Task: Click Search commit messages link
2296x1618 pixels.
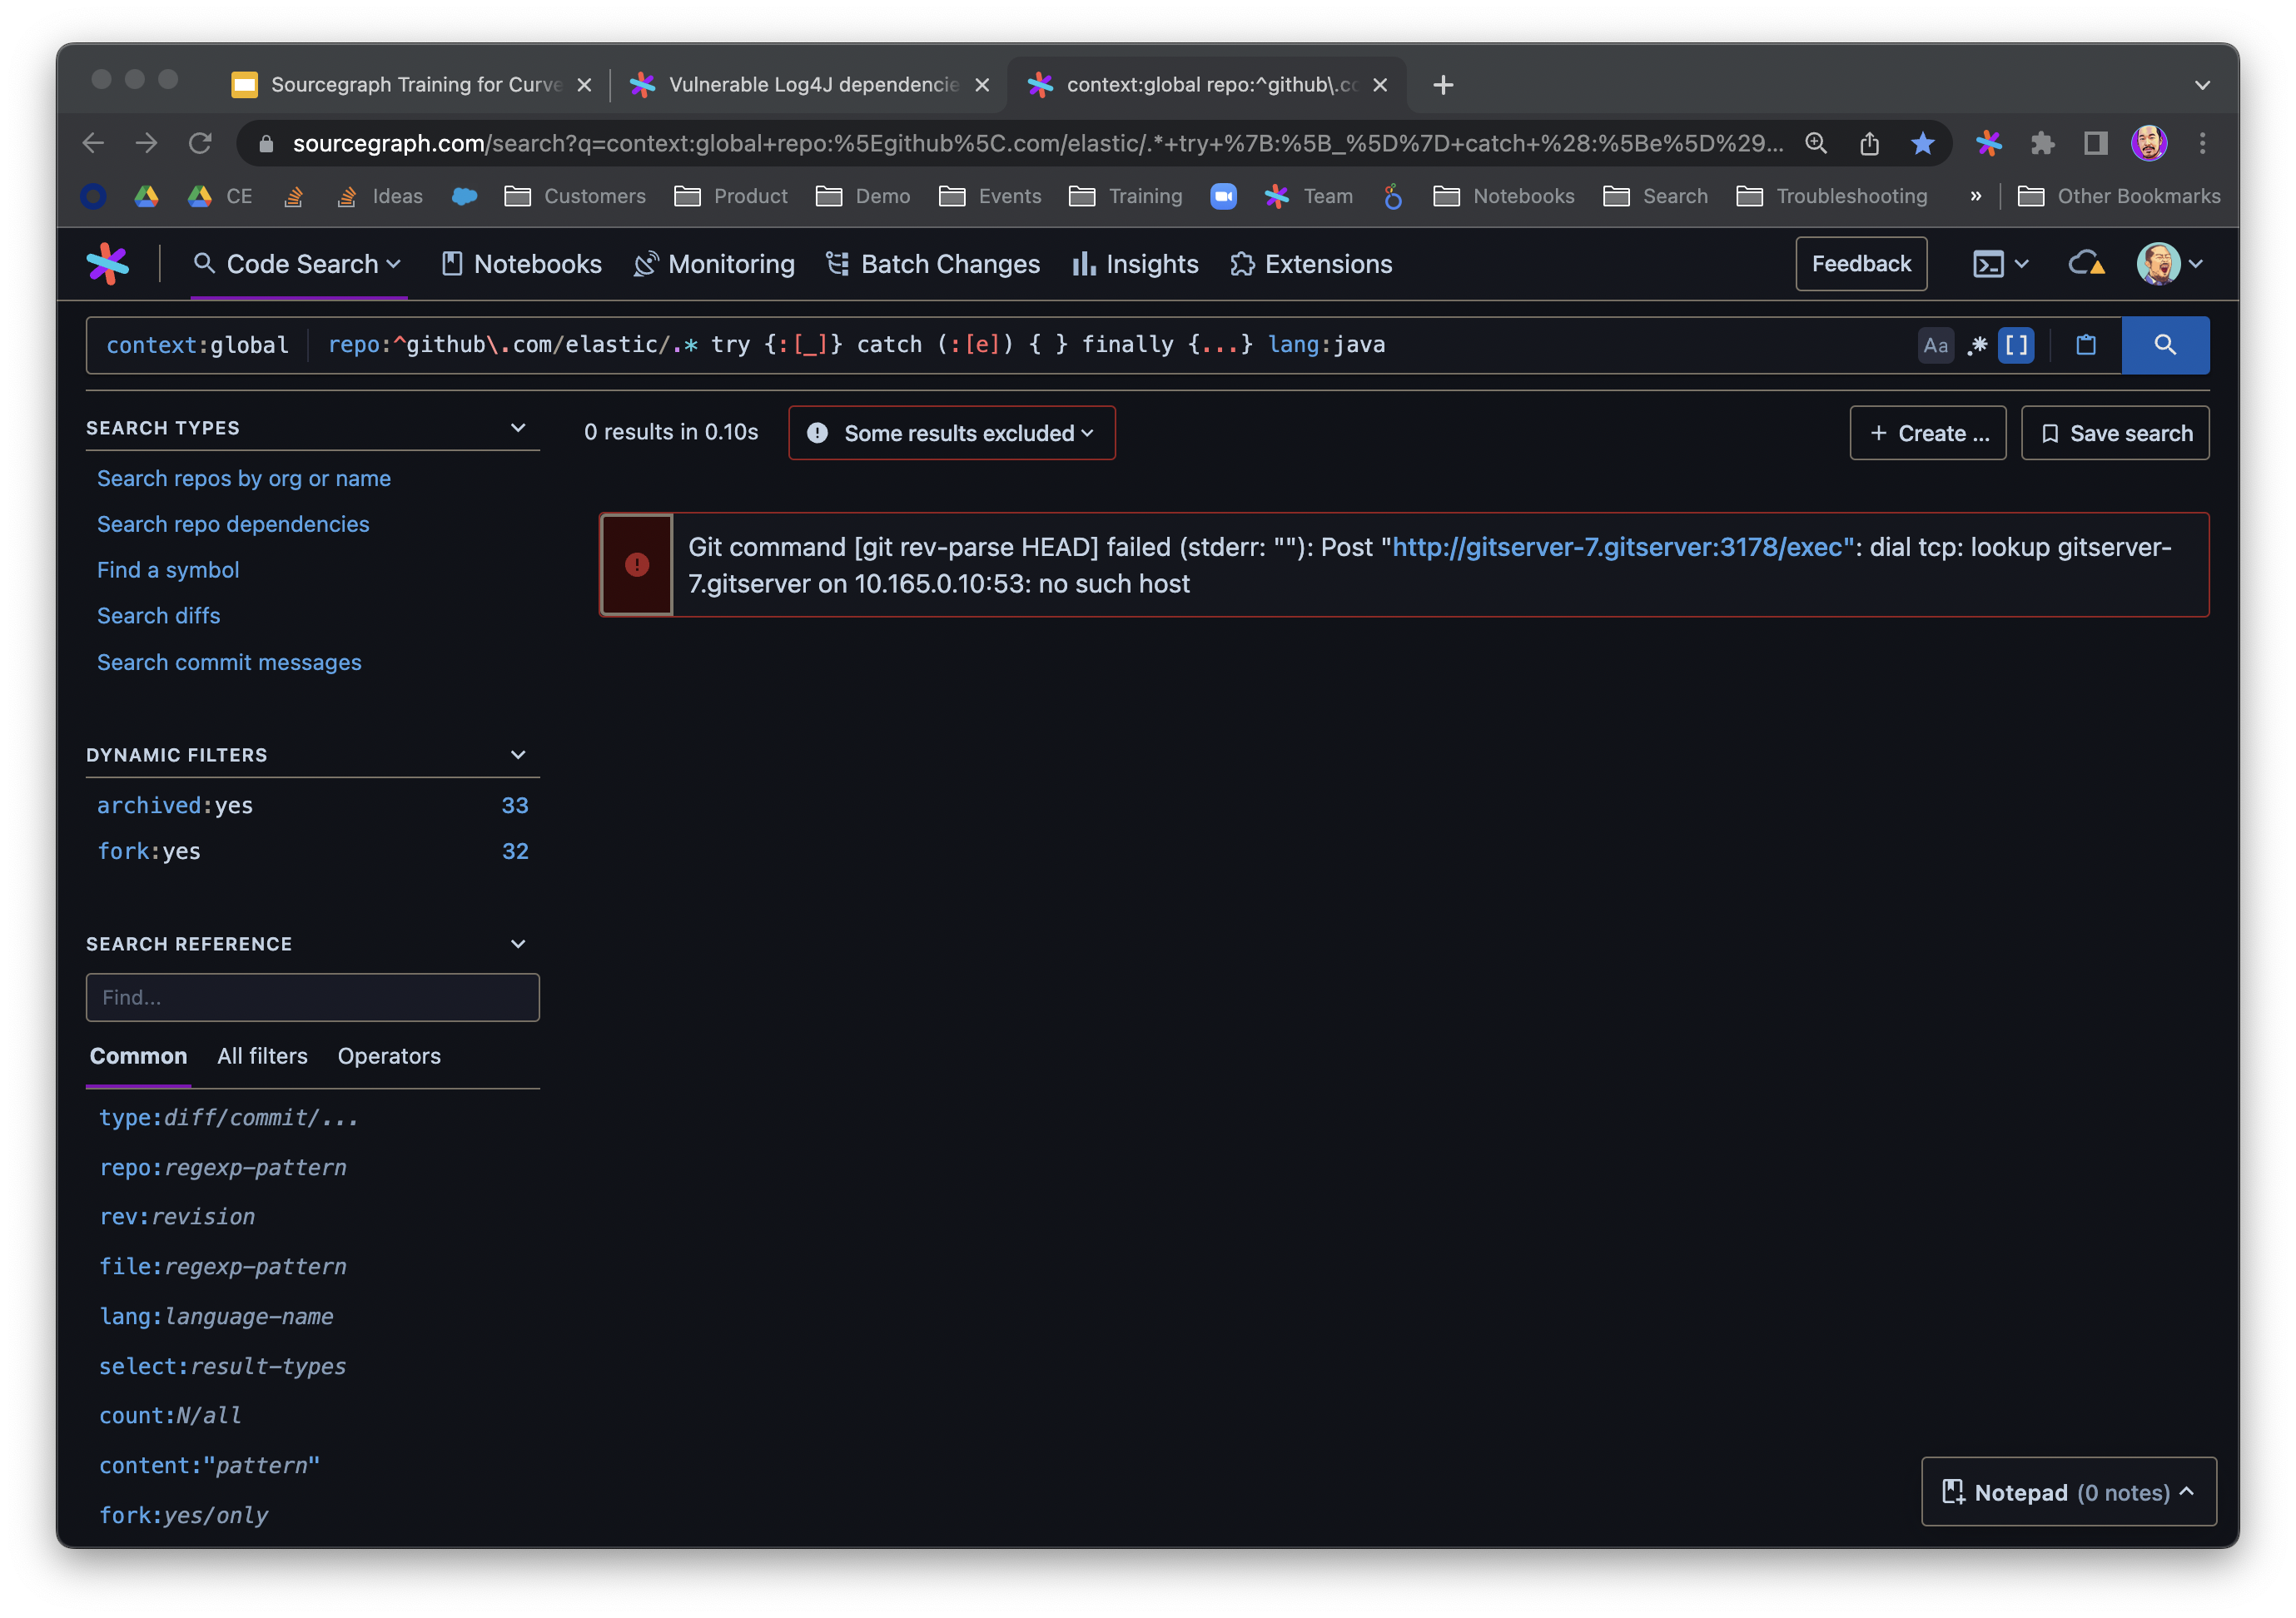Action: [229, 662]
